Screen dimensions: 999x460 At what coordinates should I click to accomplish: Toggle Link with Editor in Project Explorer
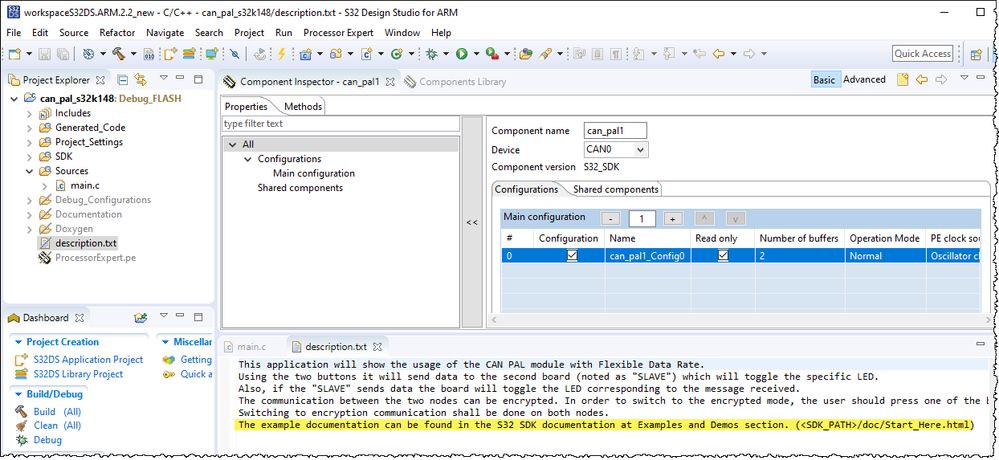coord(141,80)
